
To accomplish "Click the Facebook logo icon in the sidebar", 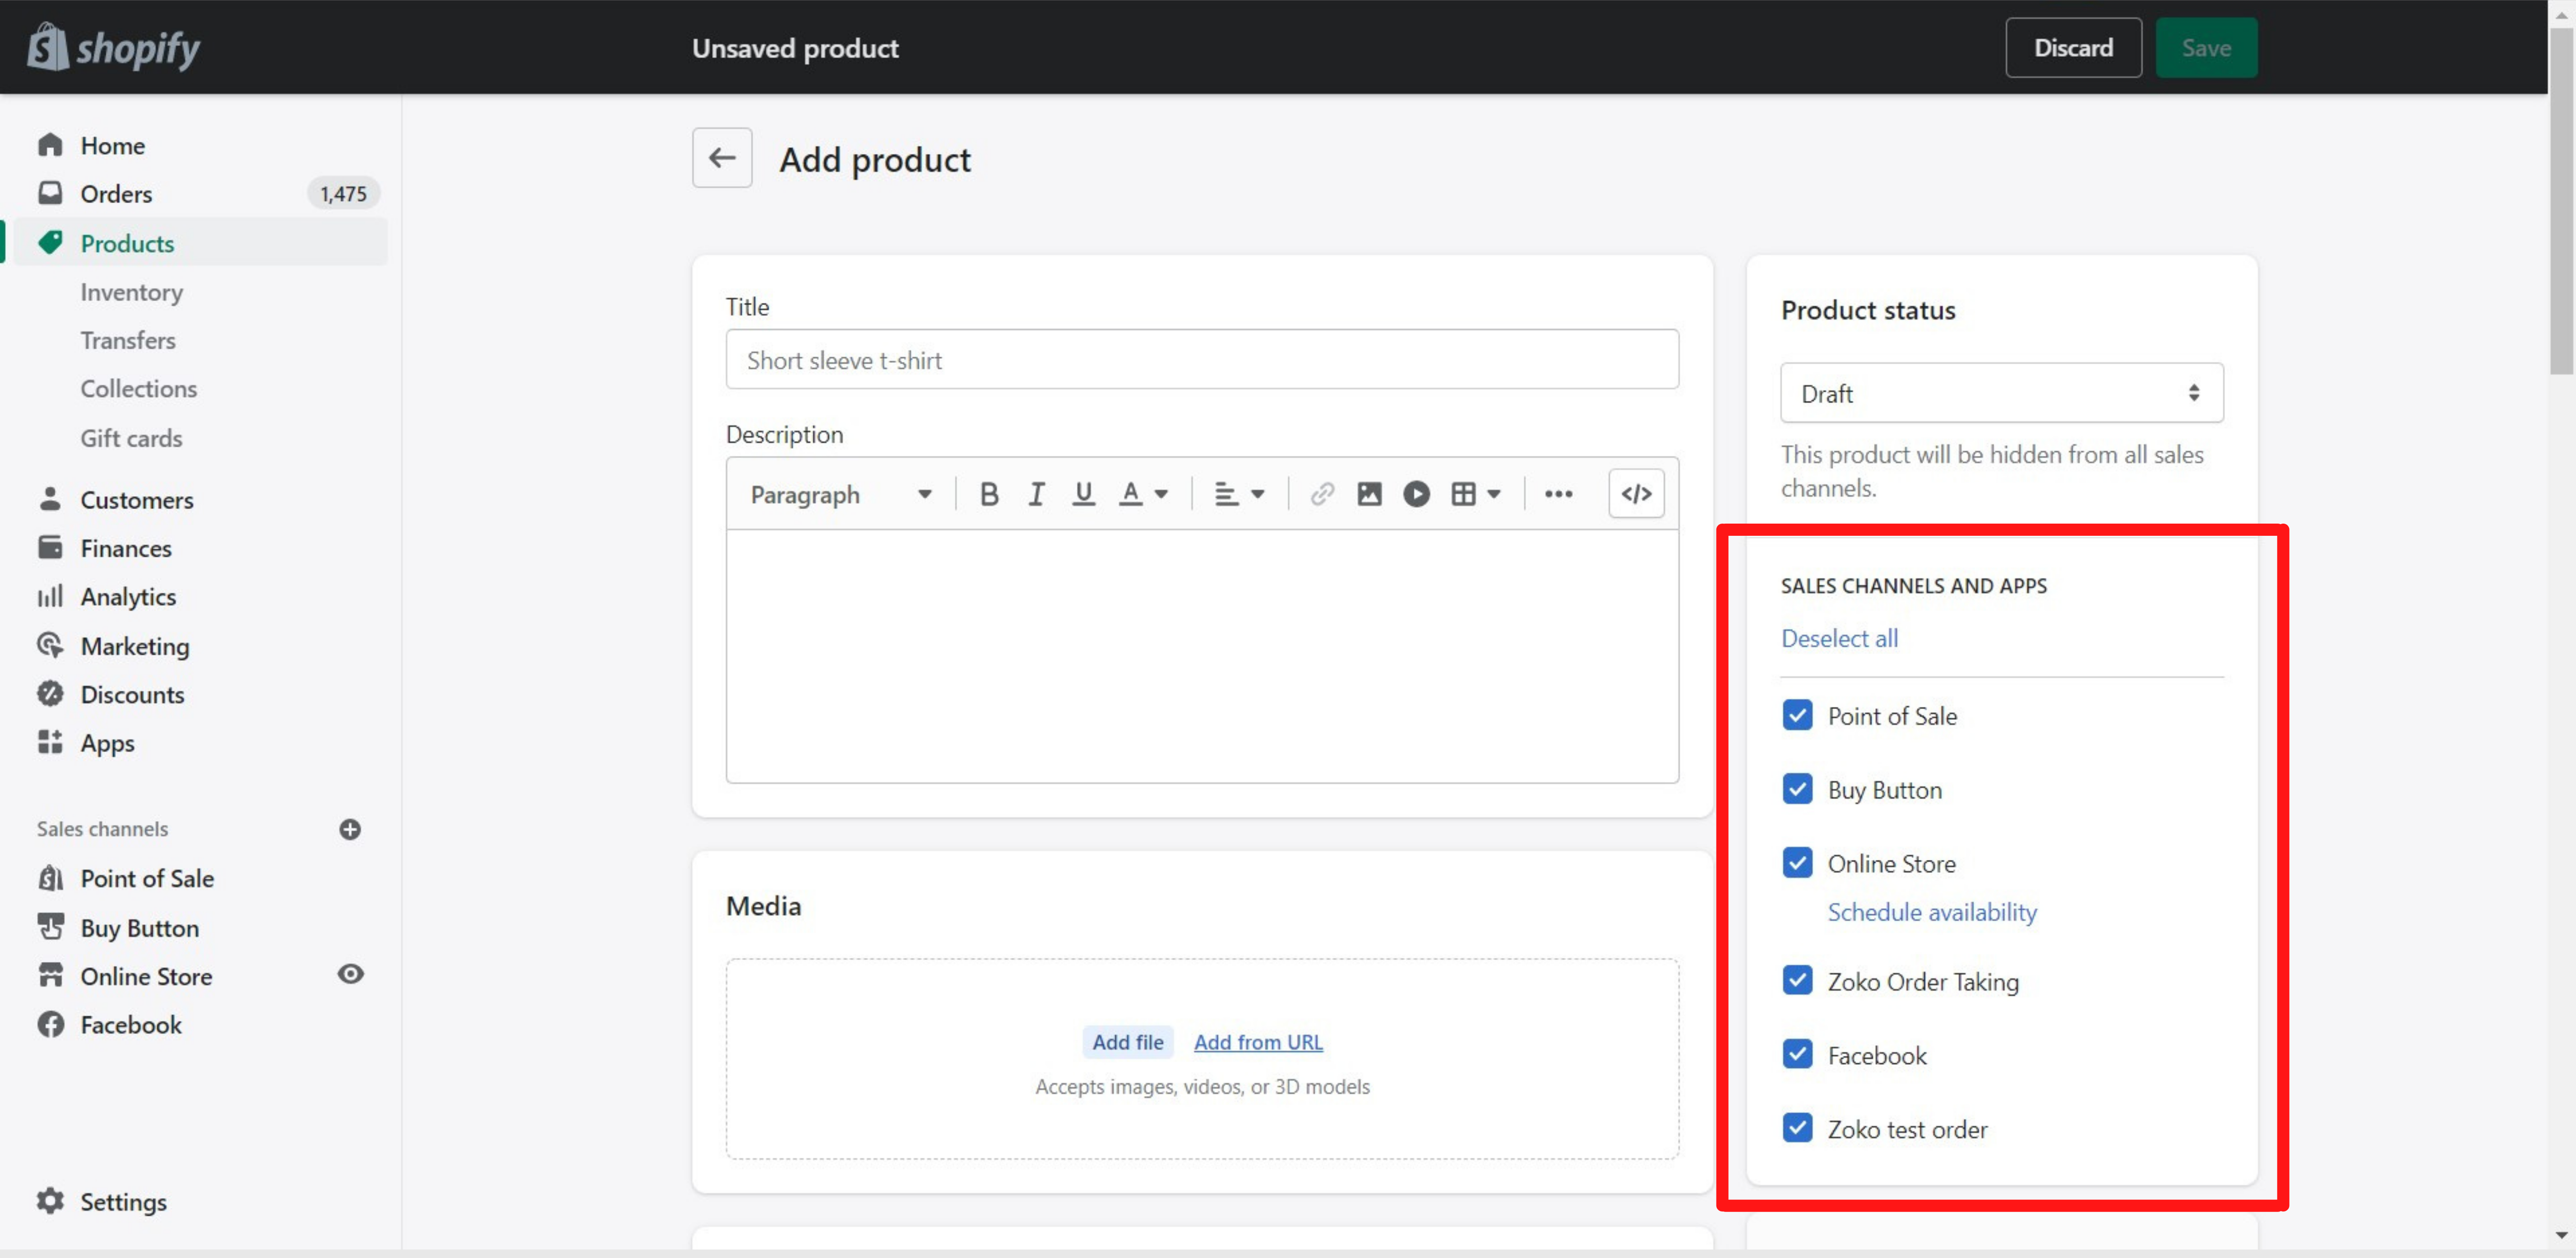I will 50,1024.
